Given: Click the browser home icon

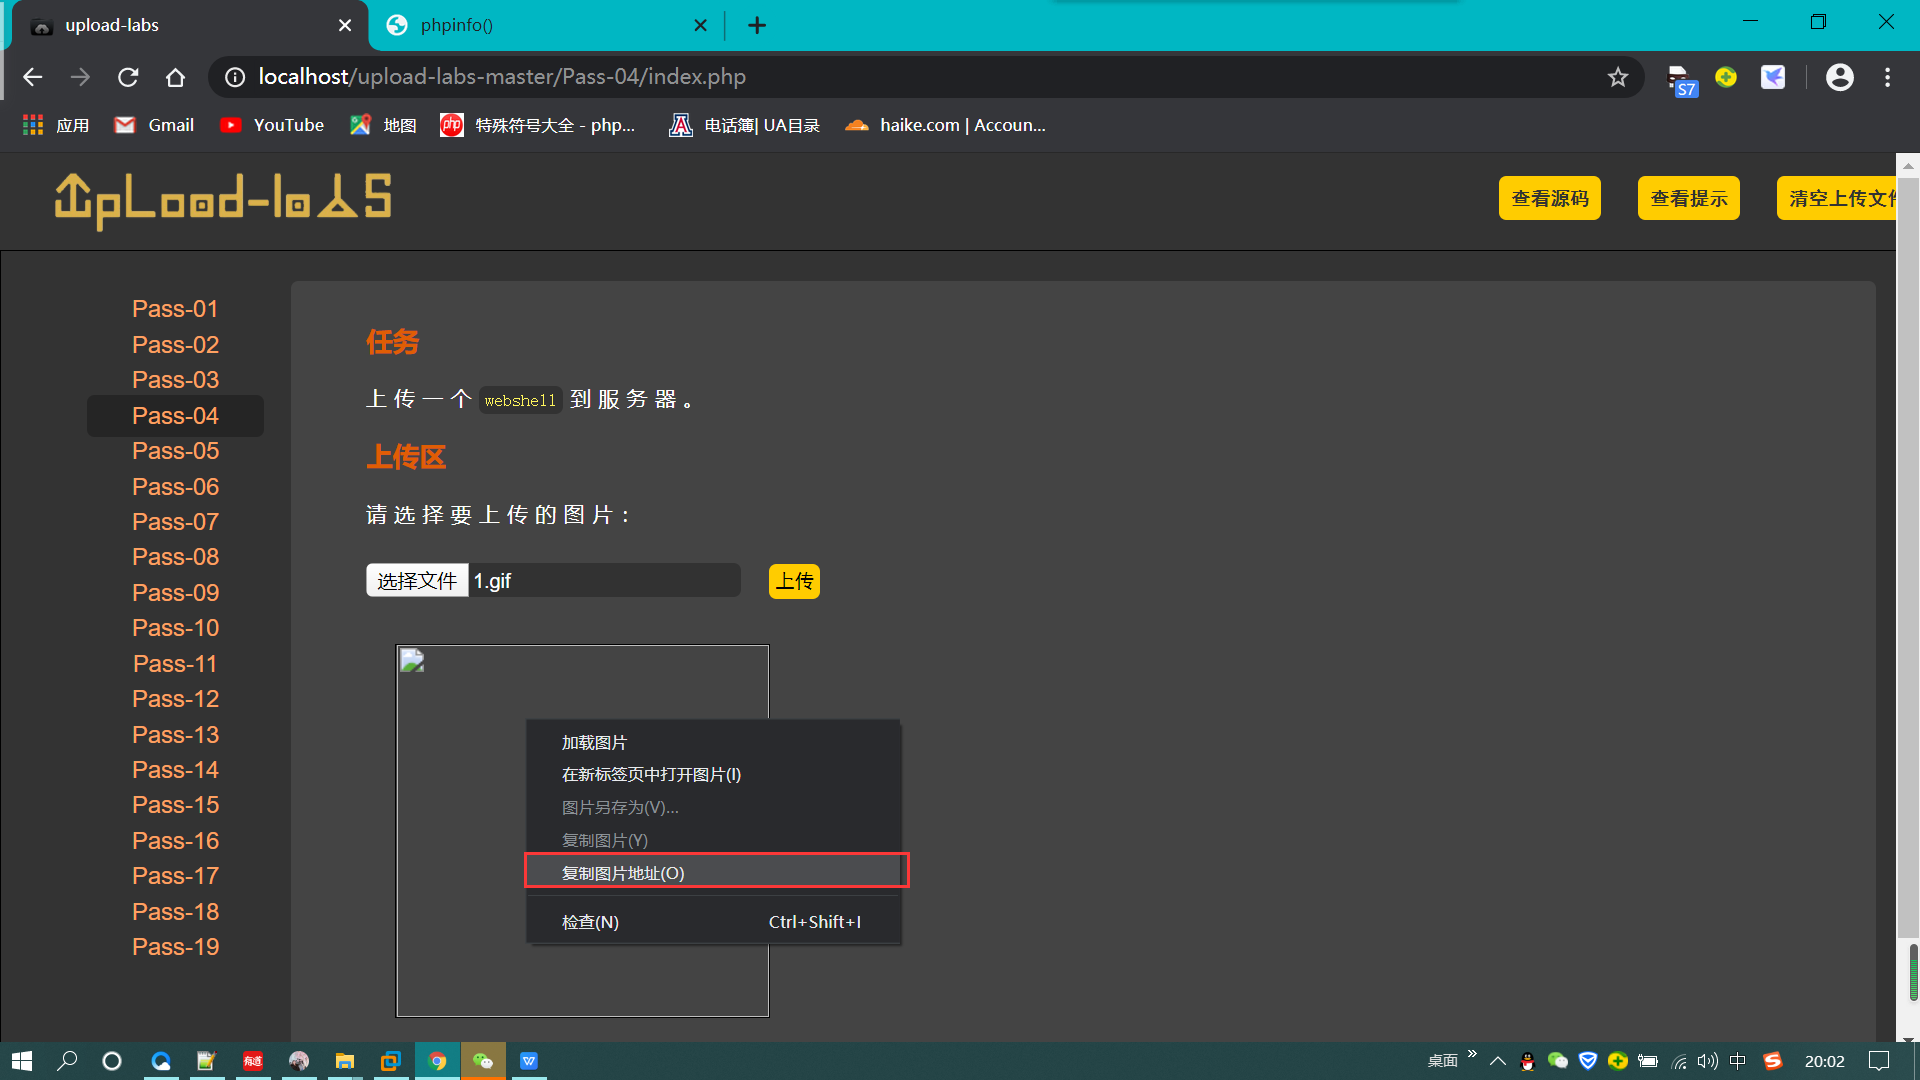Looking at the screenshot, I should pyautogui.click(x=176, y=77).
